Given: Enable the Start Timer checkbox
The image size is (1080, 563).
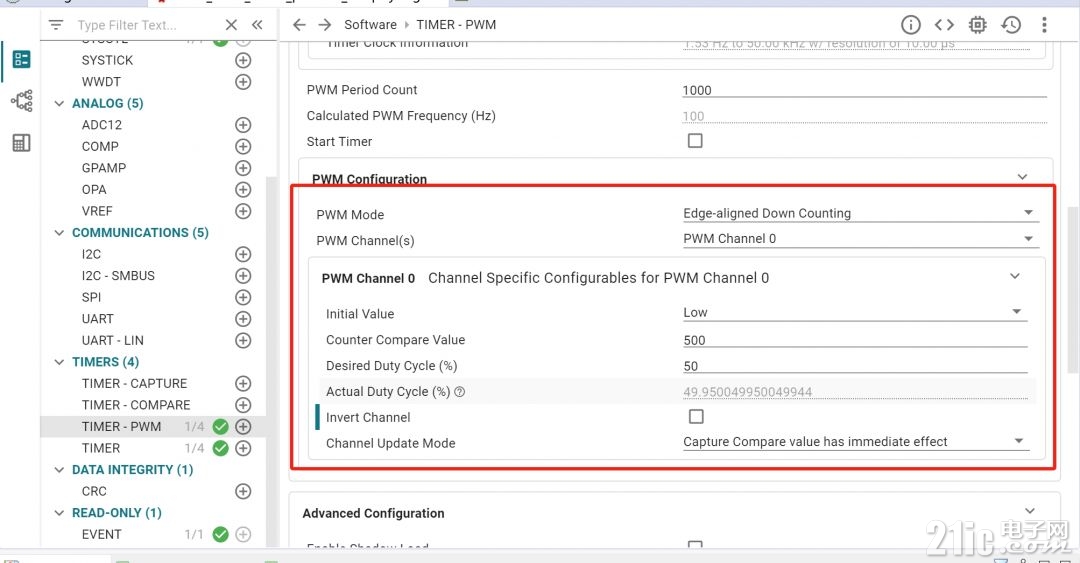Looking at the screenshot, I should (695, 141).
